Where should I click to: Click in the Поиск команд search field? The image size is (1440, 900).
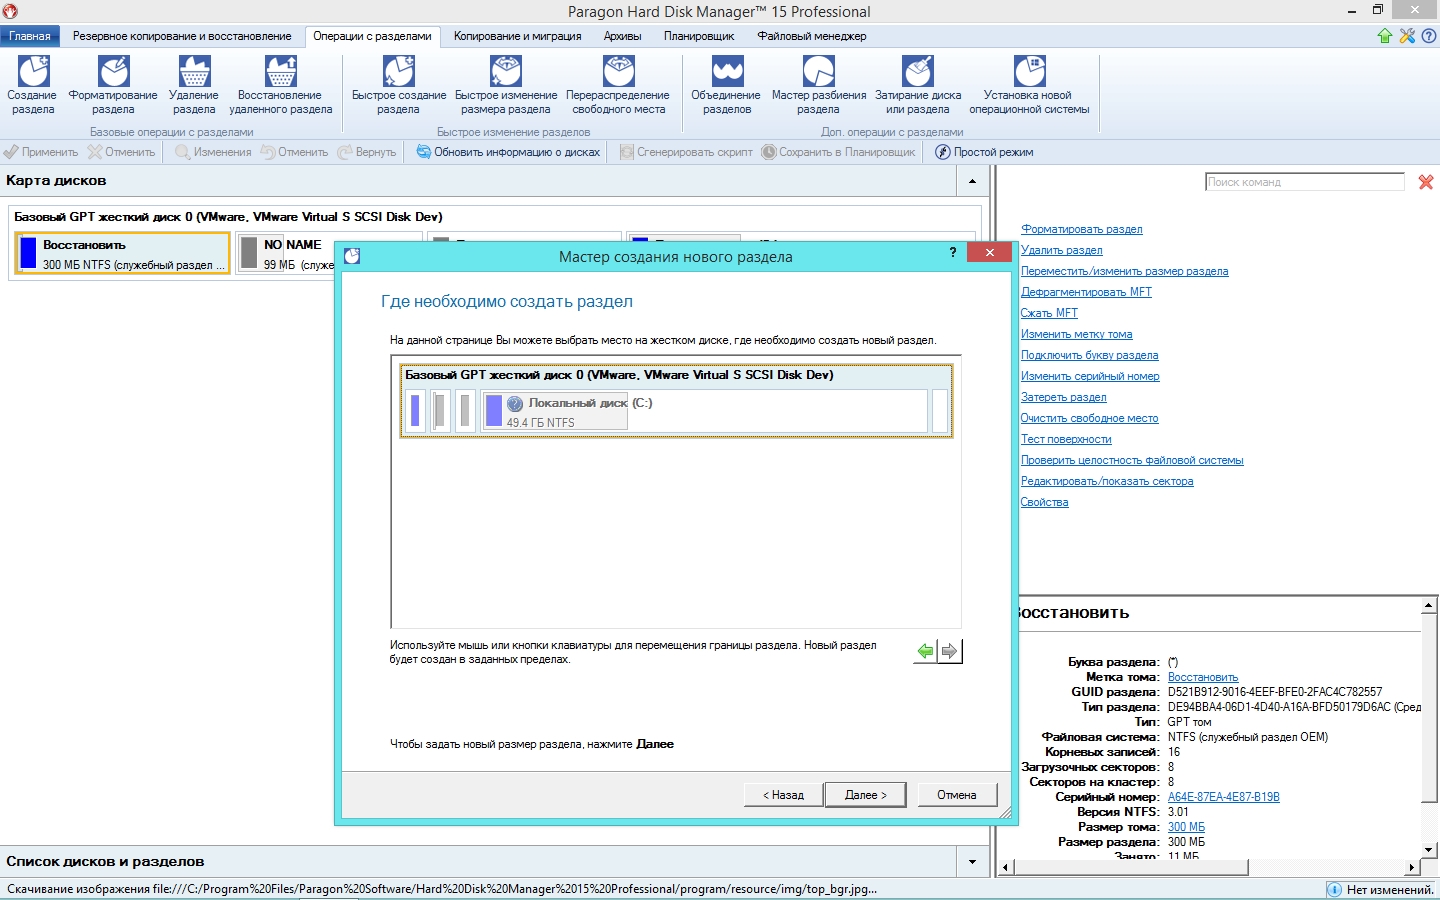pos(1305,182)
